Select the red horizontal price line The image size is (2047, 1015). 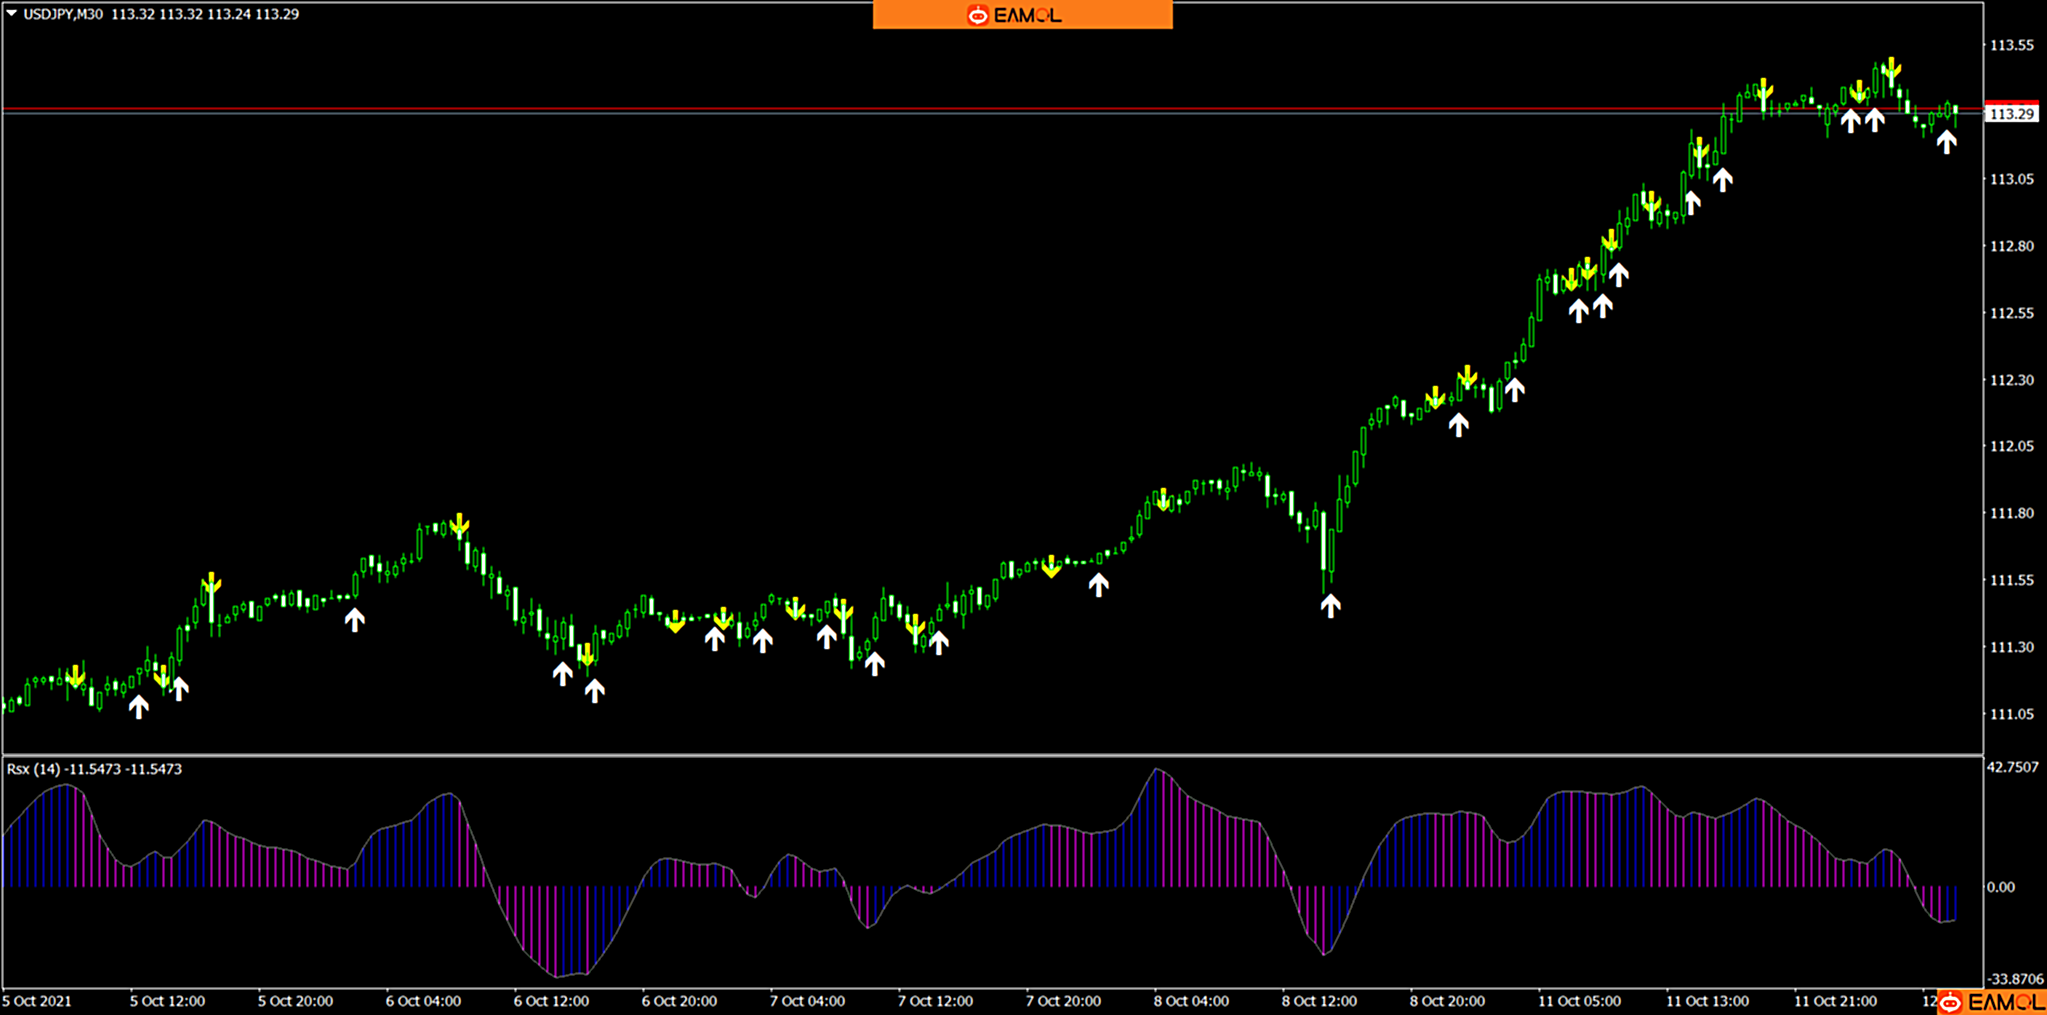click(992, 108)
